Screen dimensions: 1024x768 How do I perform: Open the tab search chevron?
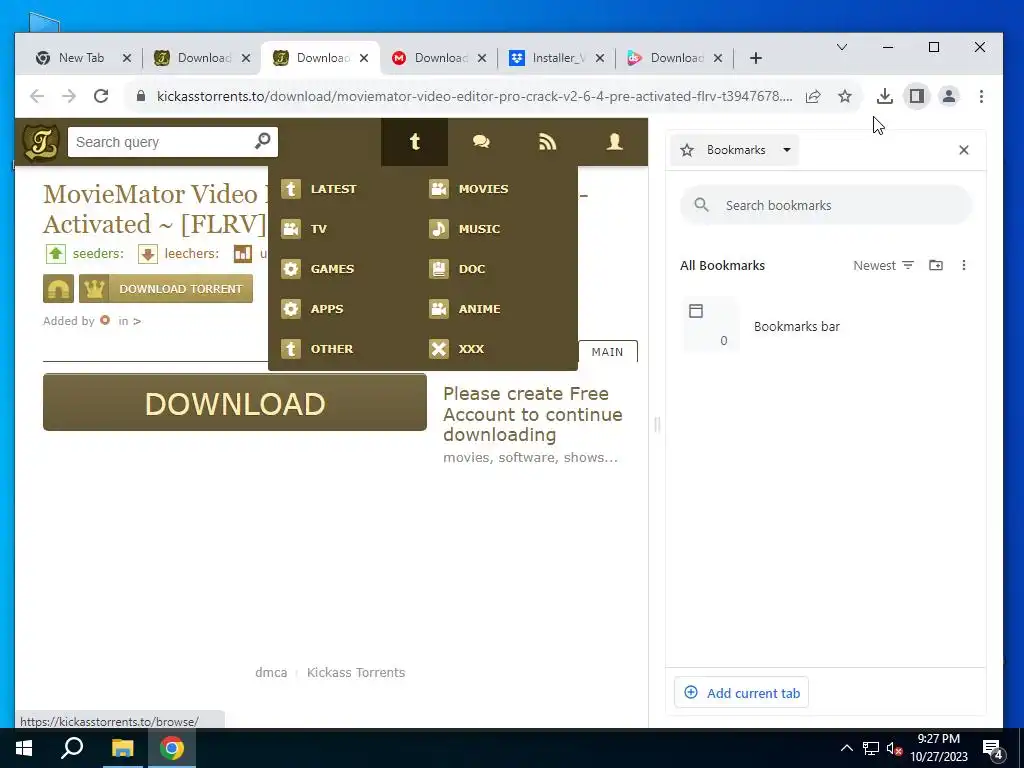click(x=842, y=47)
